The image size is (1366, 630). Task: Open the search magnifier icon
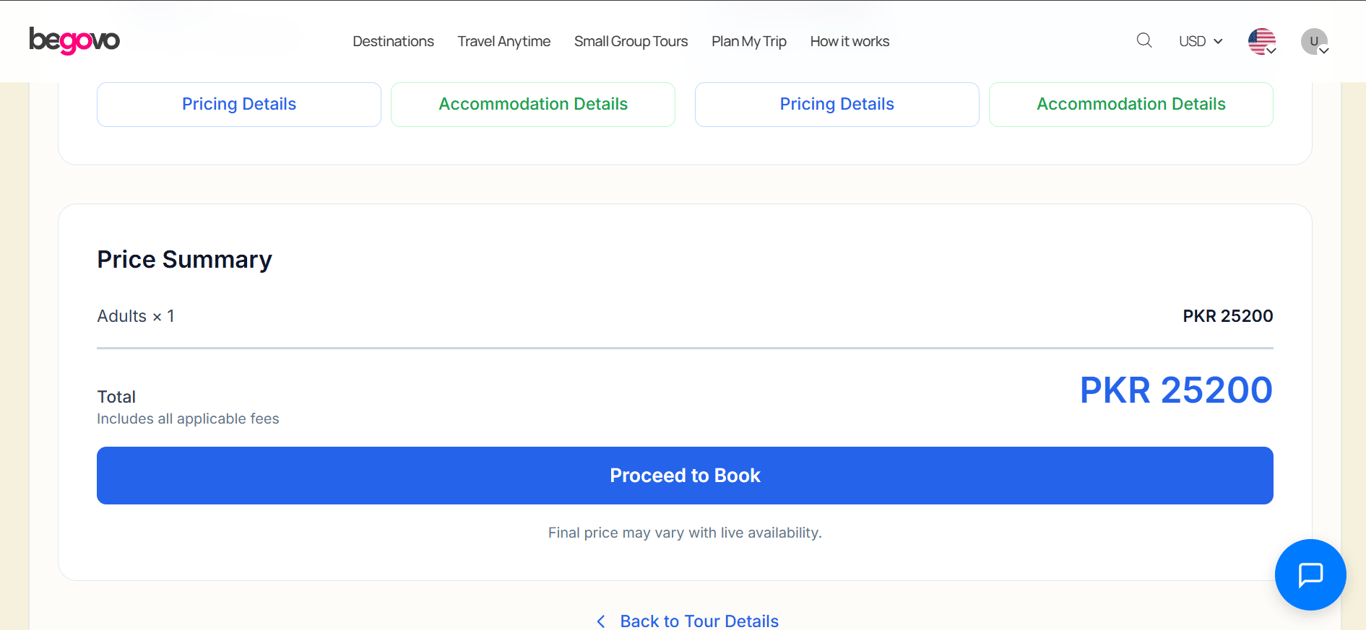pos(1144,41)
